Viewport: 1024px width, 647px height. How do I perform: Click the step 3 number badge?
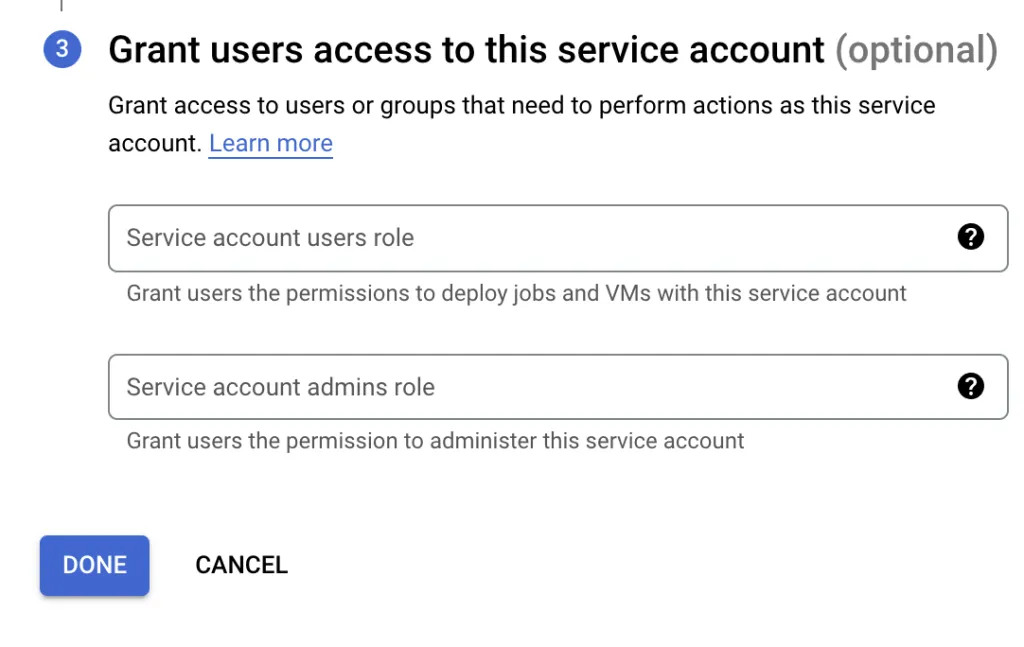click(62, 50)
